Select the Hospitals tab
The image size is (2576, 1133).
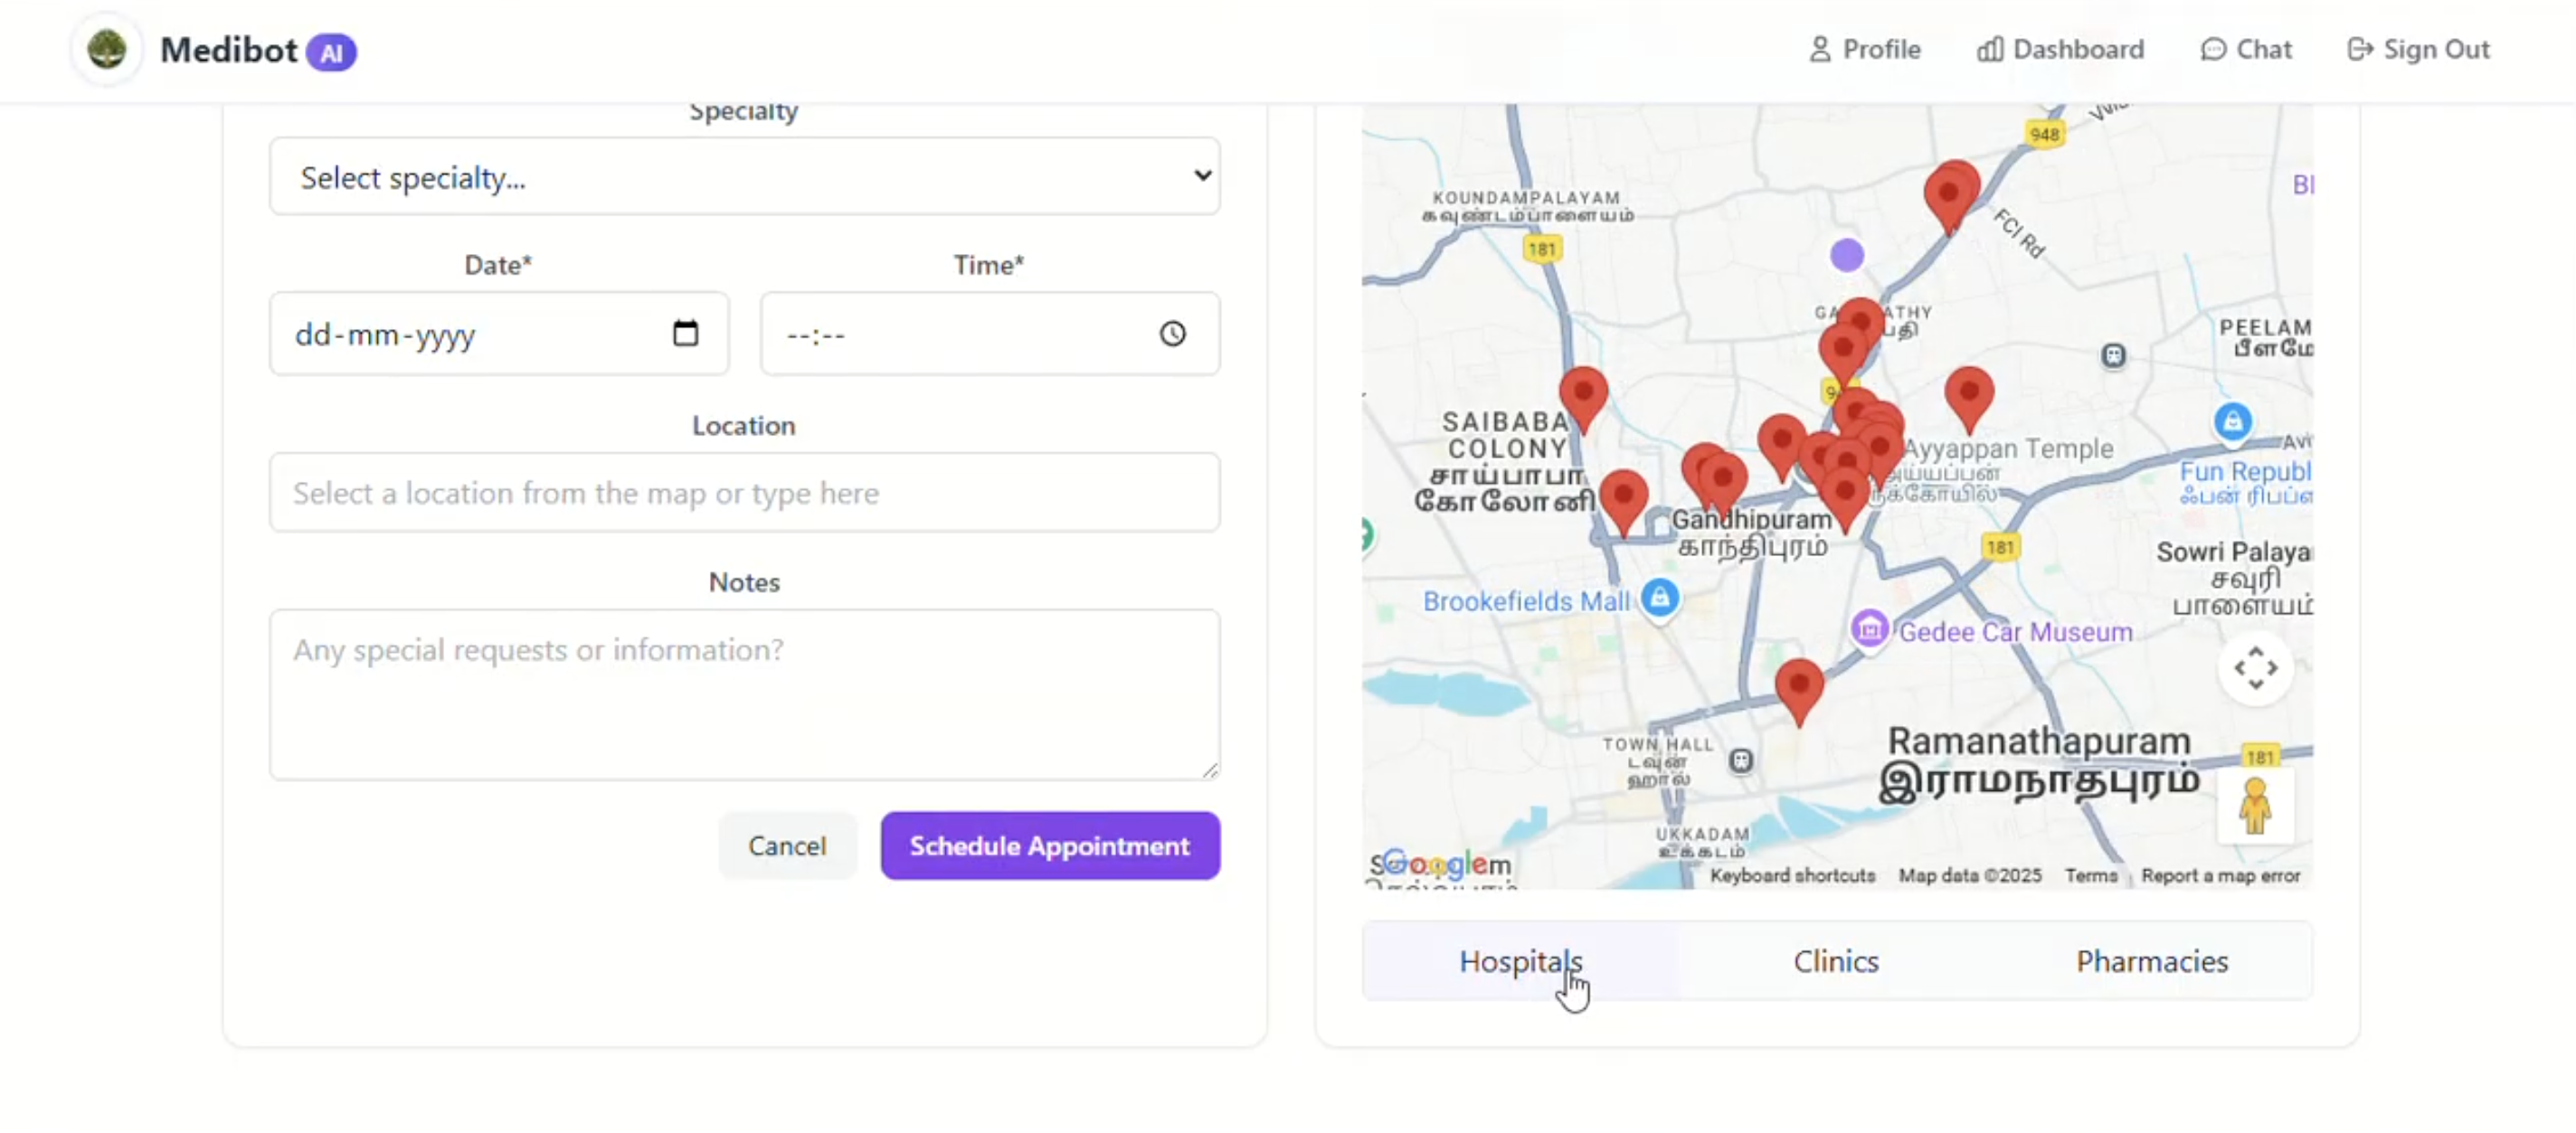tap(1520, 961)
